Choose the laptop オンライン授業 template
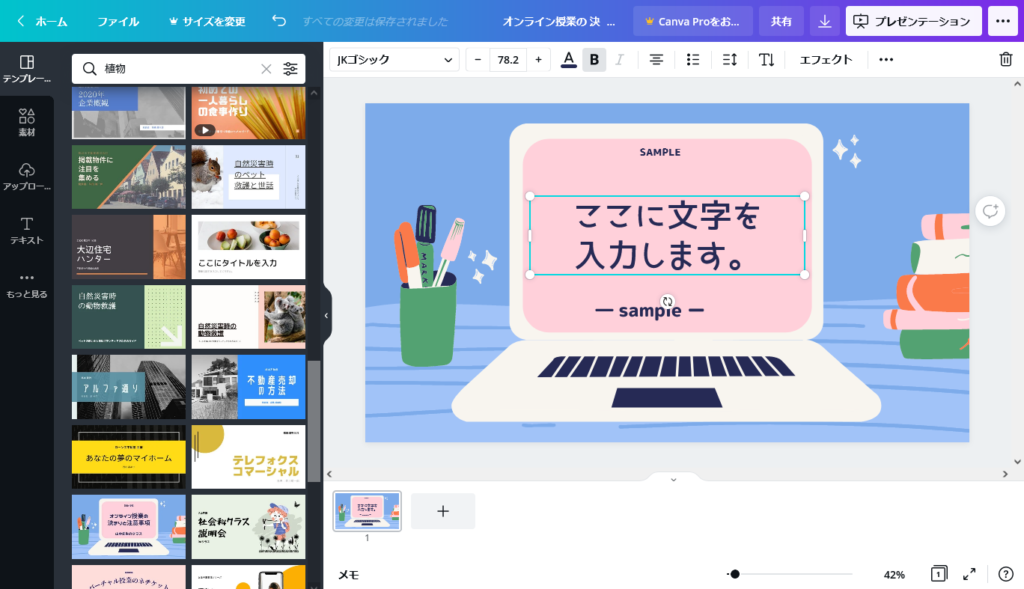1024x589 pixels. [x=129, y=527]
